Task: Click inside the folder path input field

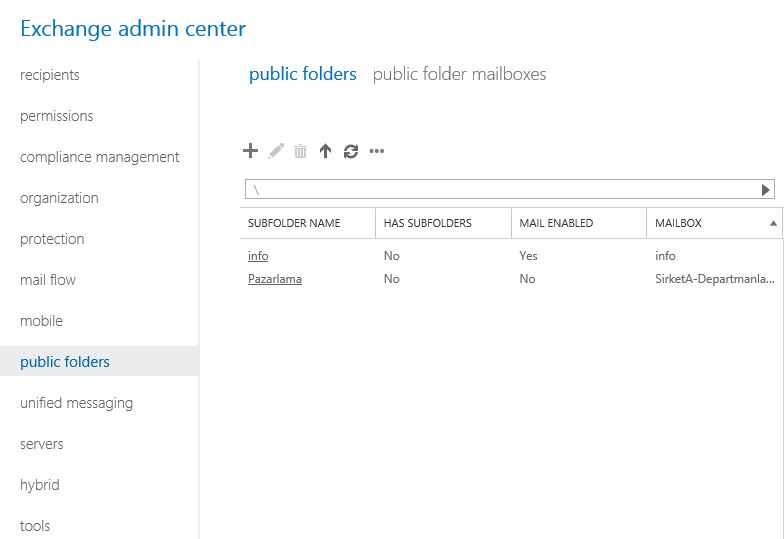Action: coord(500,189)
